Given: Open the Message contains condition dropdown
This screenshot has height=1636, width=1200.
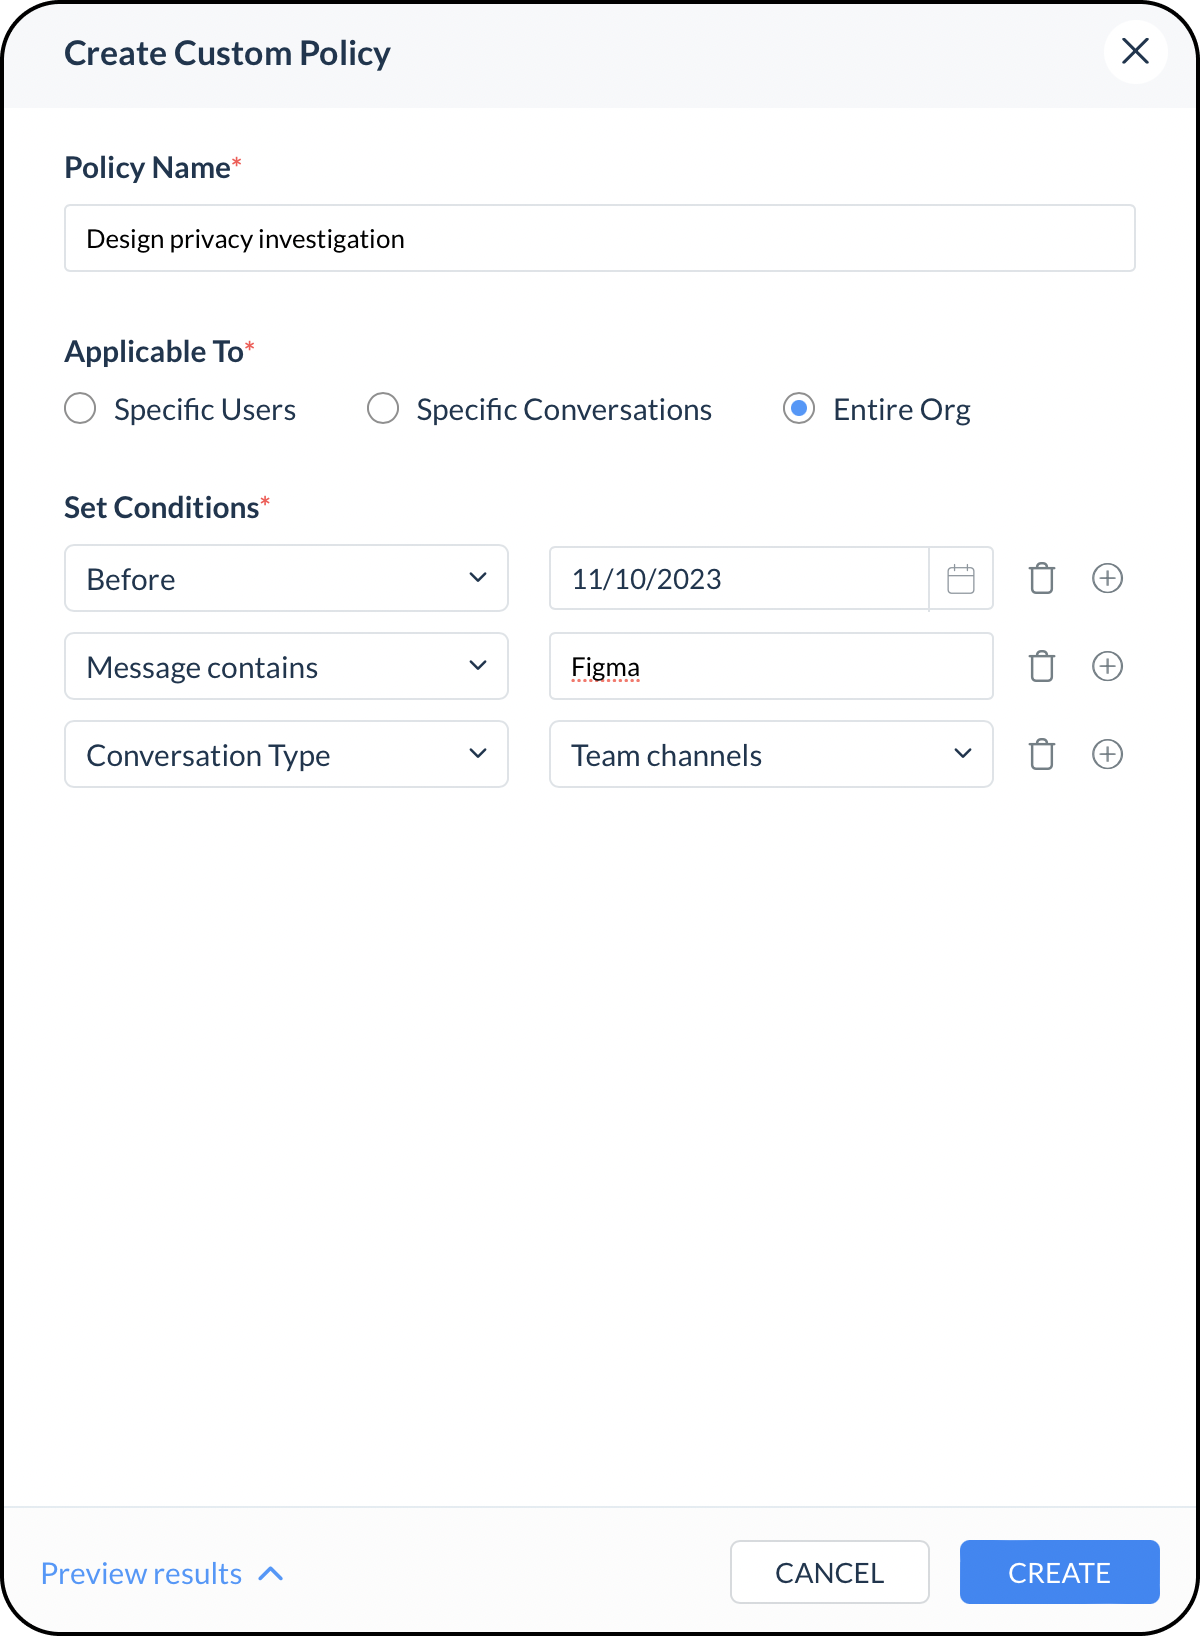Looking at the screenshot, I should click(286, 666).
